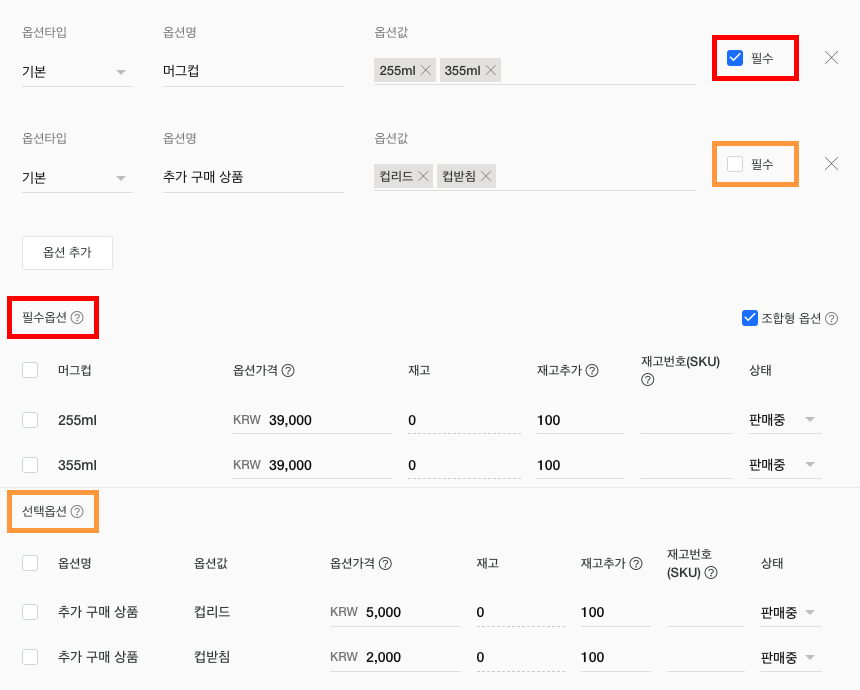
Task: Remove the 컵리드 option value tag
Action: pos(424,176)
